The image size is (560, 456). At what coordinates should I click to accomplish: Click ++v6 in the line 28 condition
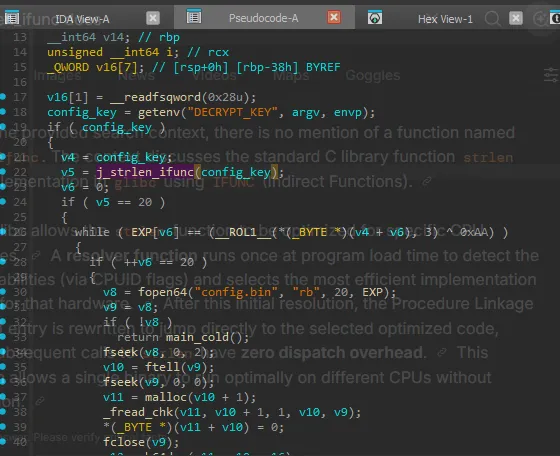coord(138,262)
